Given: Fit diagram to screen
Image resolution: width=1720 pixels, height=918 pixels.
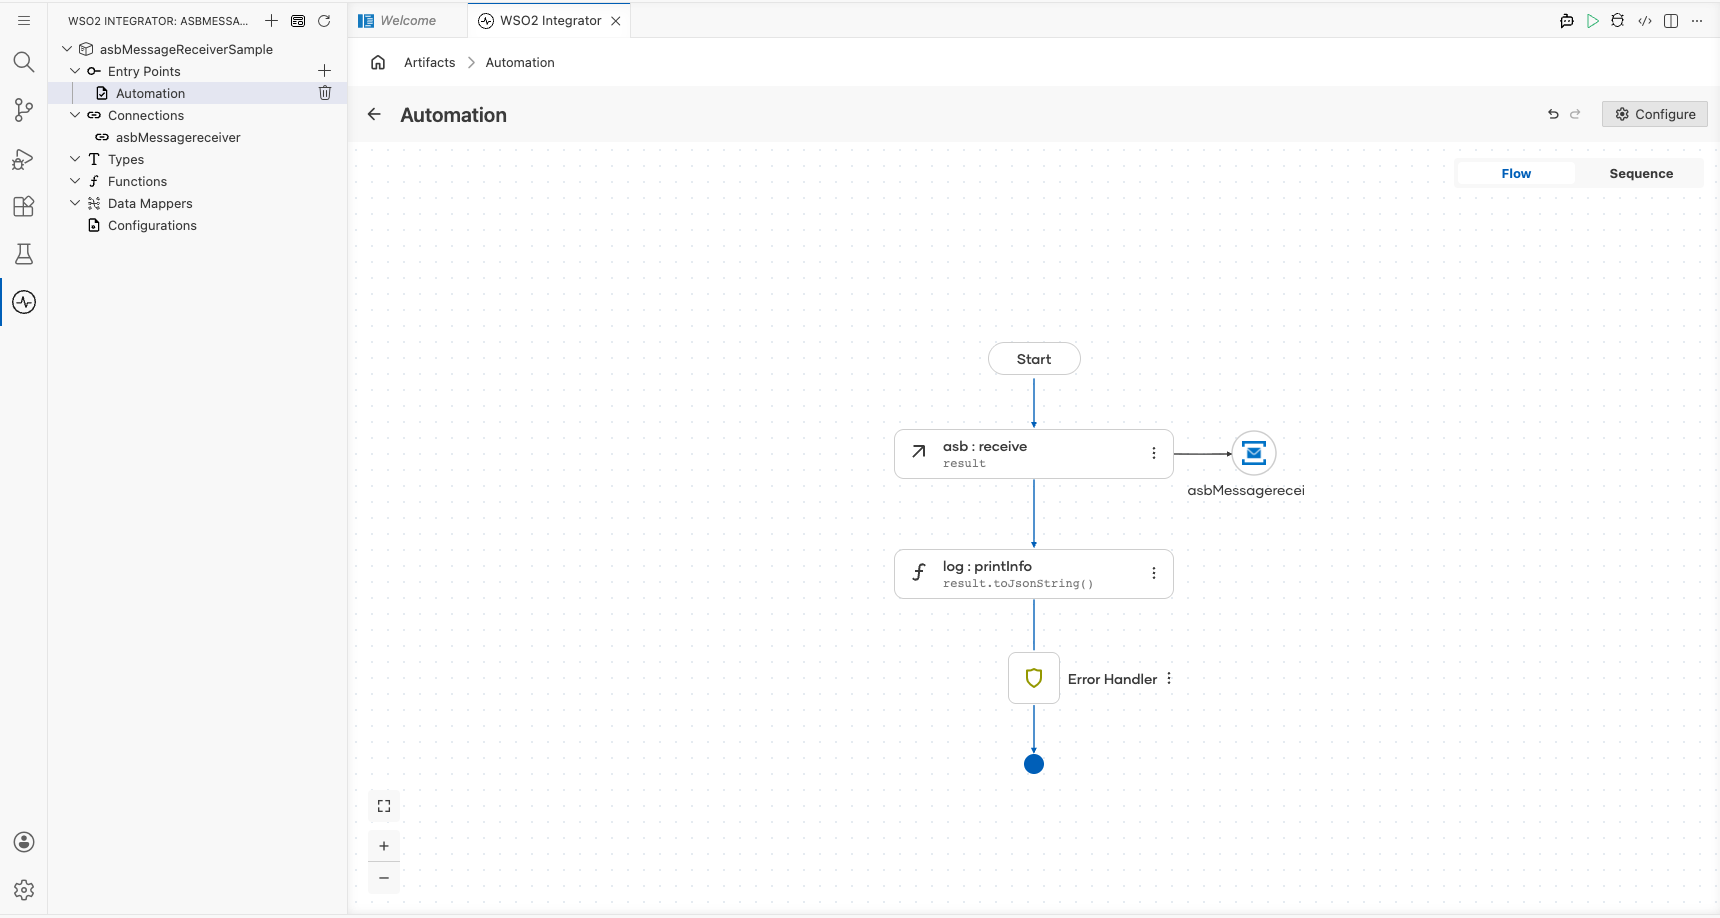Looking at the screenshot, I should 384,806.
